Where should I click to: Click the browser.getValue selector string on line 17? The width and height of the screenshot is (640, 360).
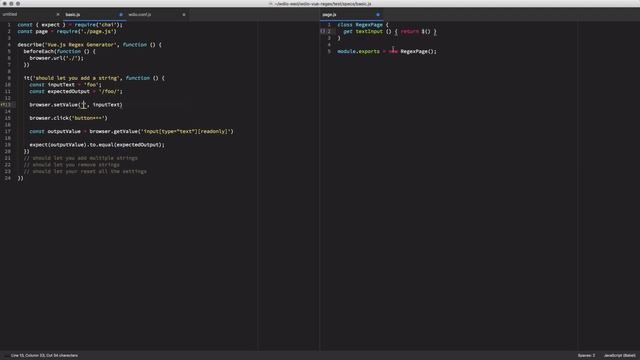186,131
